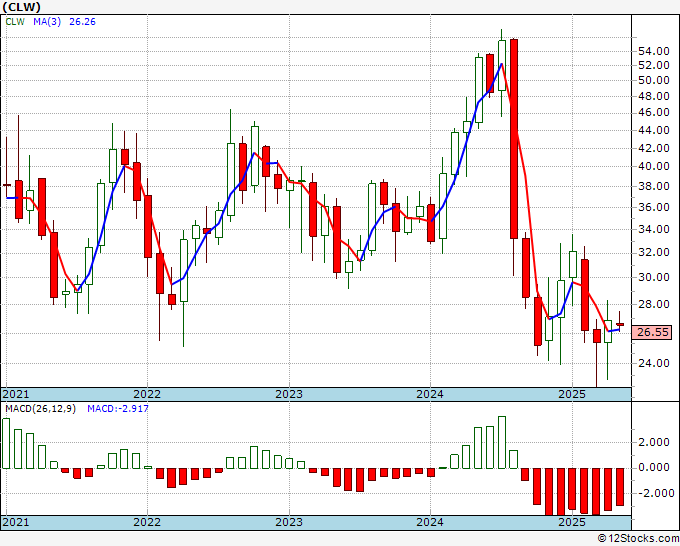Click the CLW legend label
The width and height of the screenshot is (680, 546).
tap(15, 22)
